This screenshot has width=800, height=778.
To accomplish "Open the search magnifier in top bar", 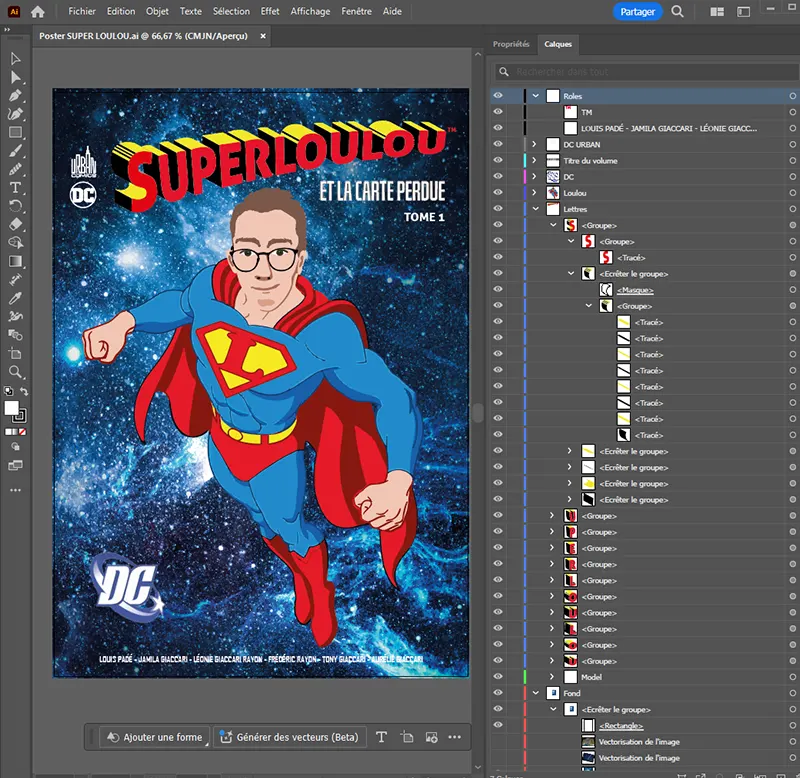I will coord(677,11).
